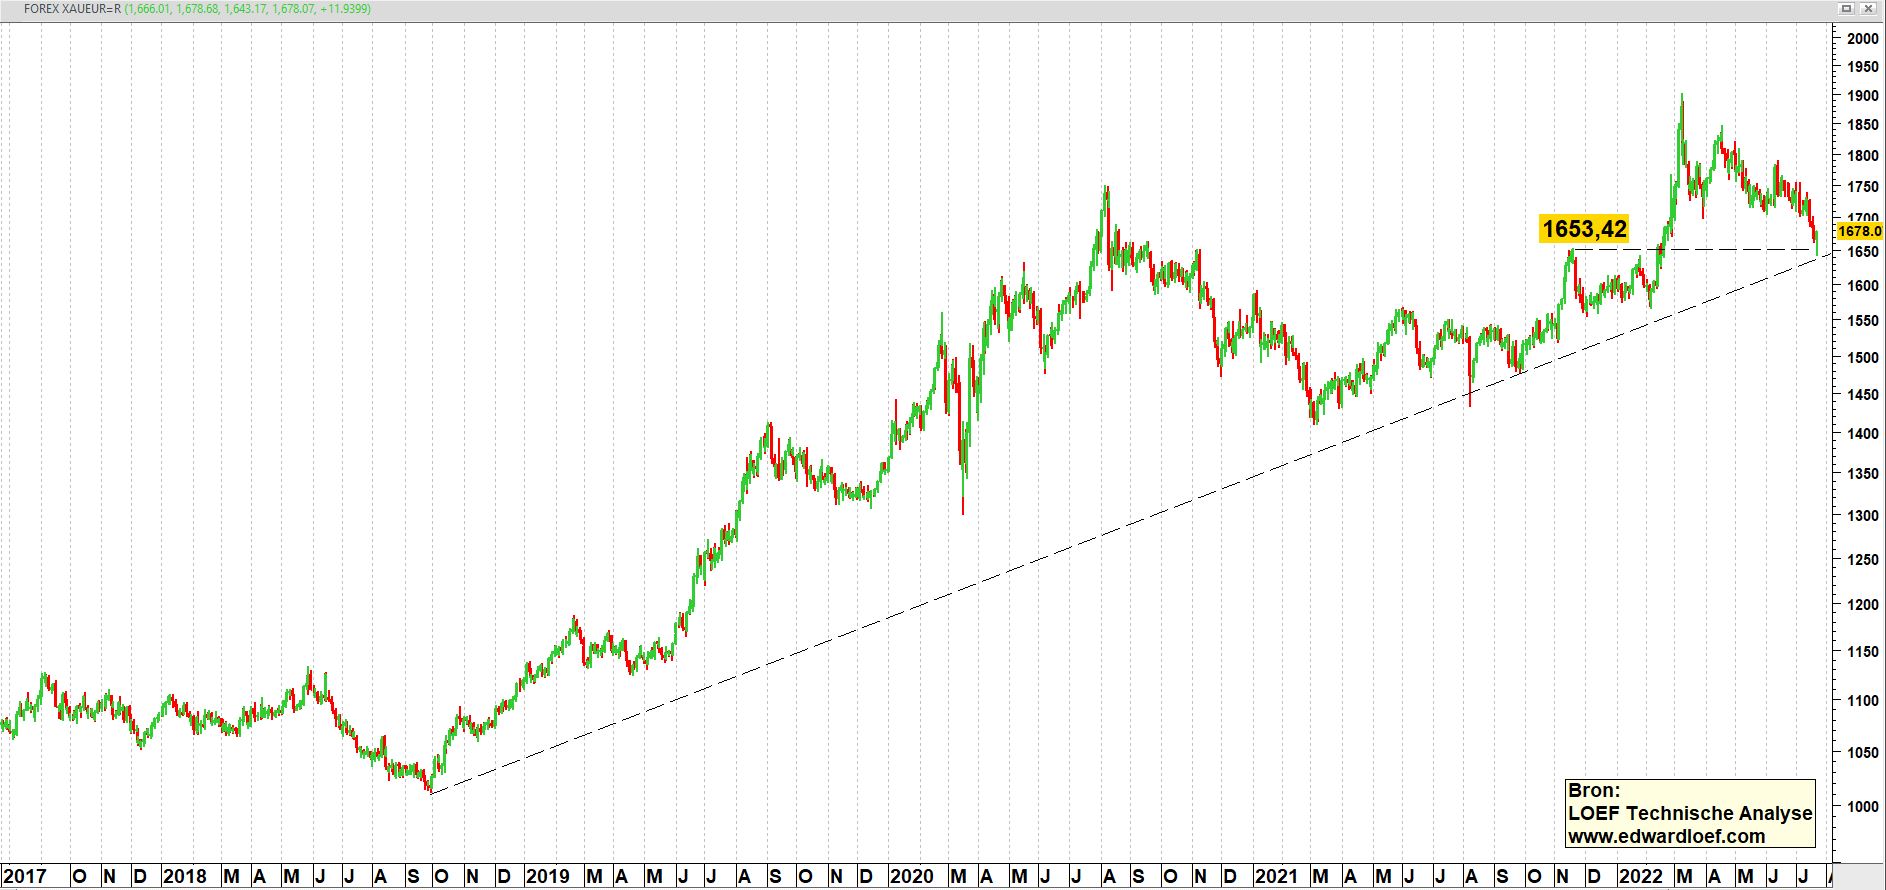Click the 1800 price axis label

(1863, 156)
